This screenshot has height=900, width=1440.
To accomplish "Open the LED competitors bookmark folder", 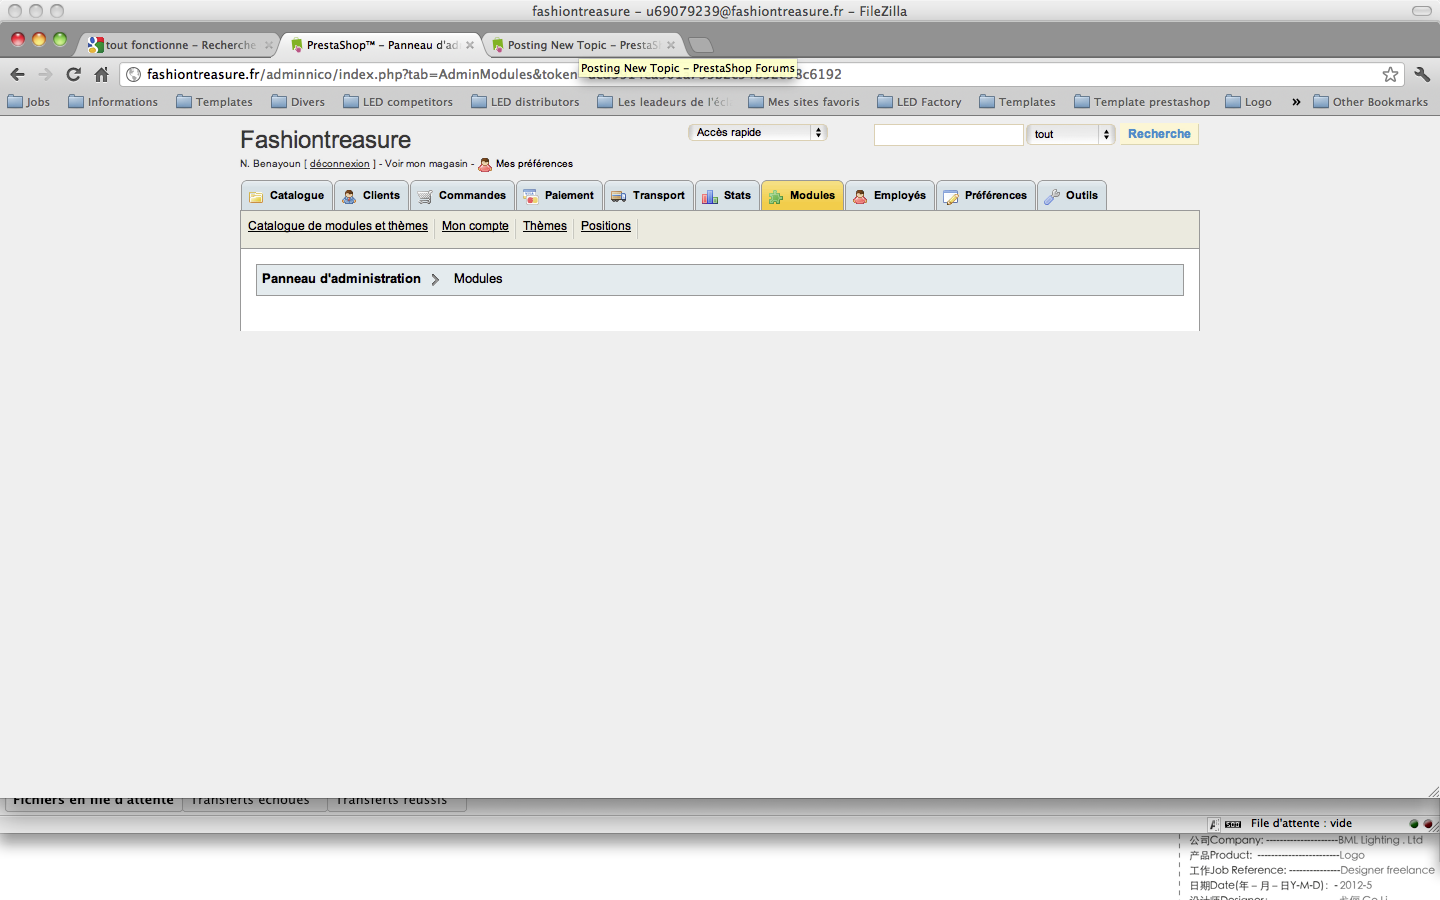I will coord(398,102).
